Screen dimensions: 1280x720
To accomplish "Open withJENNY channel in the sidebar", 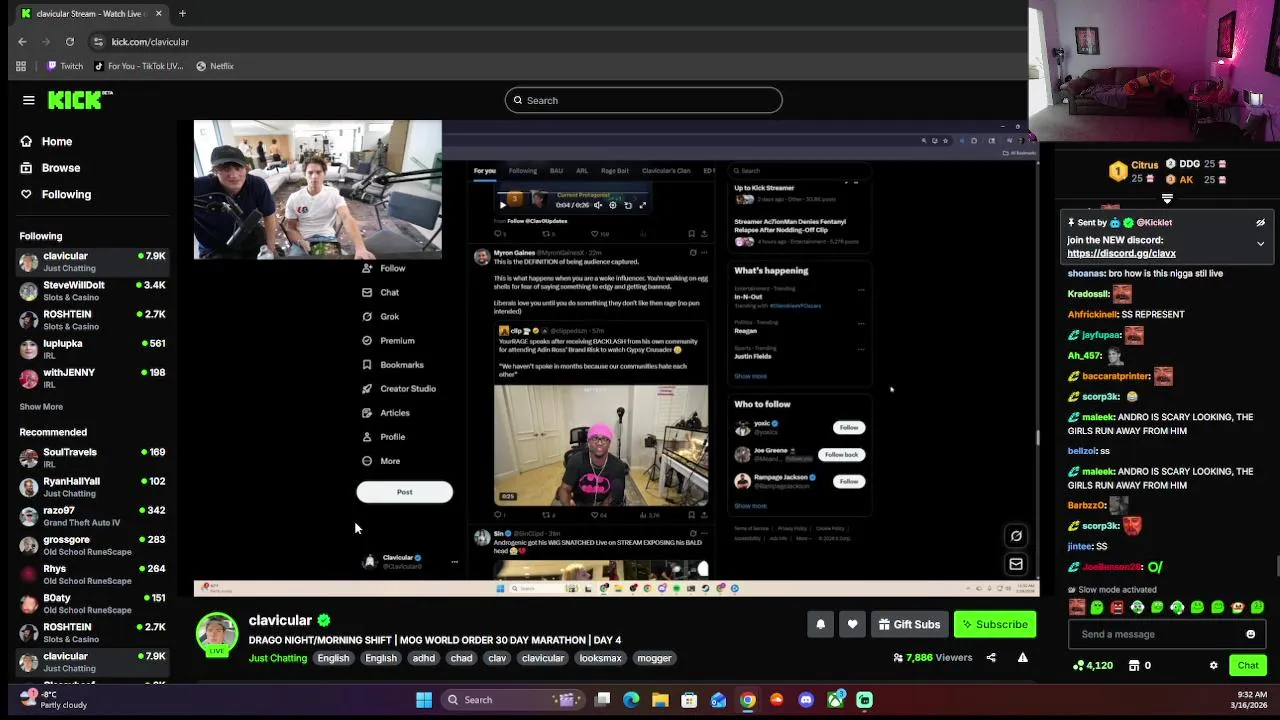I will click(92, 378).
